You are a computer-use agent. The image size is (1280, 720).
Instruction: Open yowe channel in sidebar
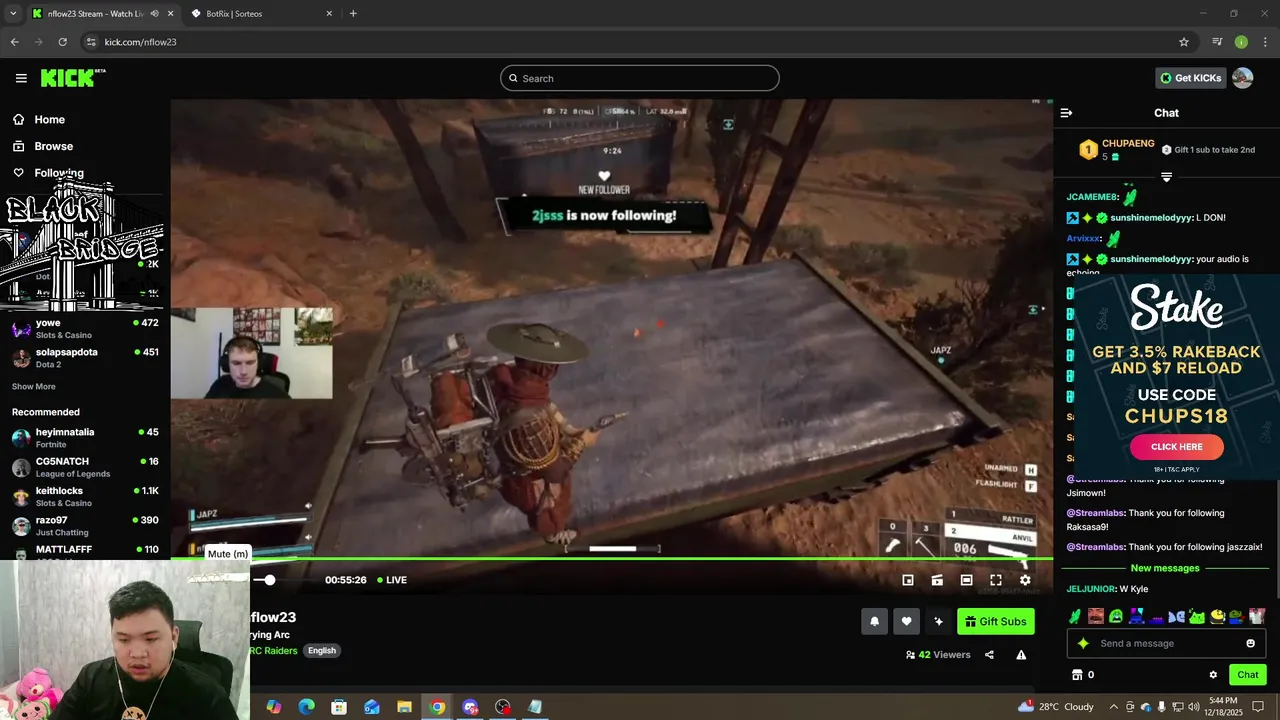85,329
